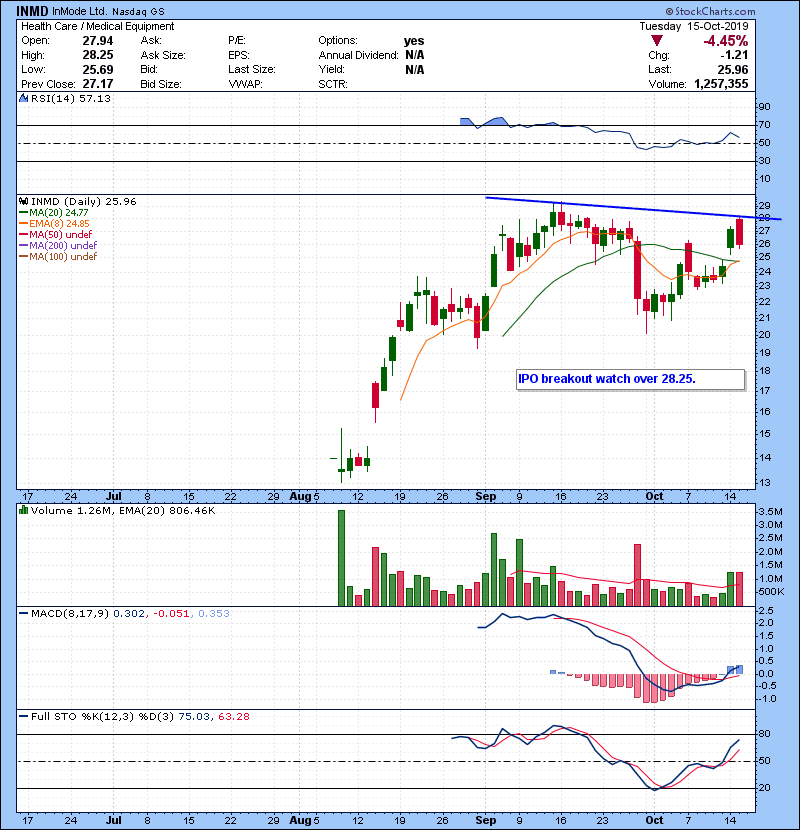800x830 pixels.
Task: Click the Last price value 25.96
Action: (733, 69)
